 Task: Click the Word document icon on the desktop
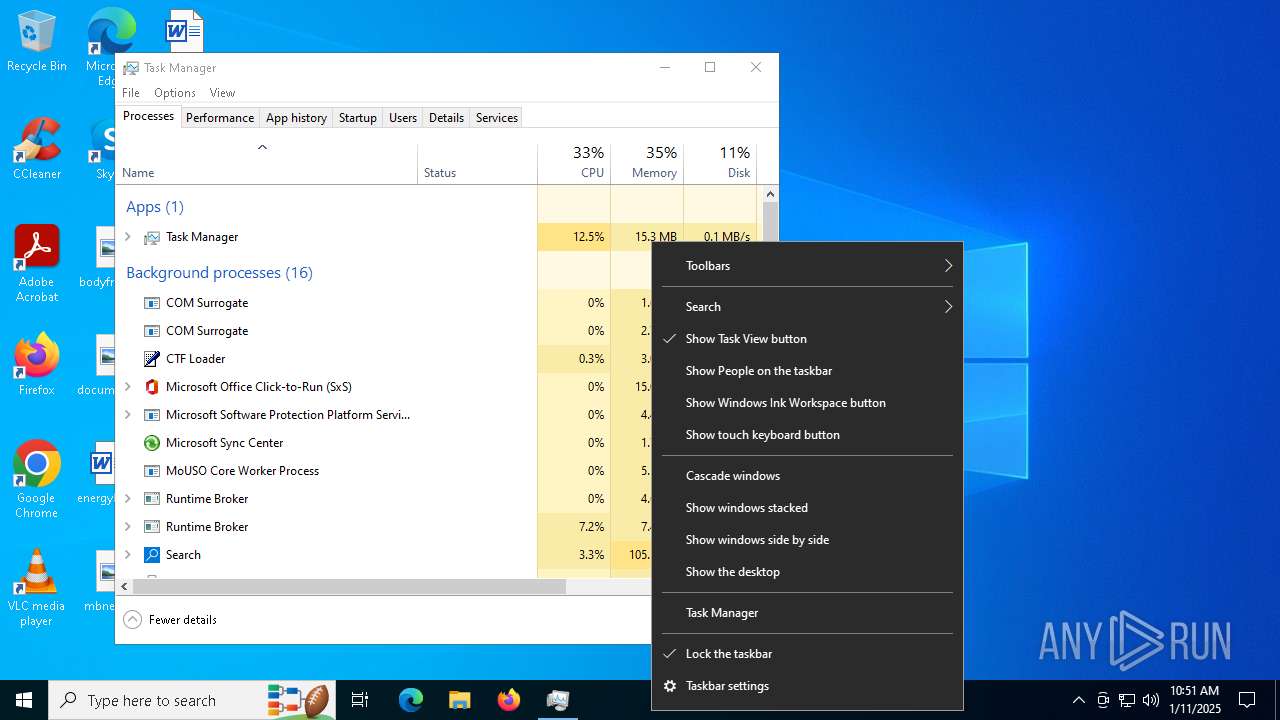coord(185,30)
